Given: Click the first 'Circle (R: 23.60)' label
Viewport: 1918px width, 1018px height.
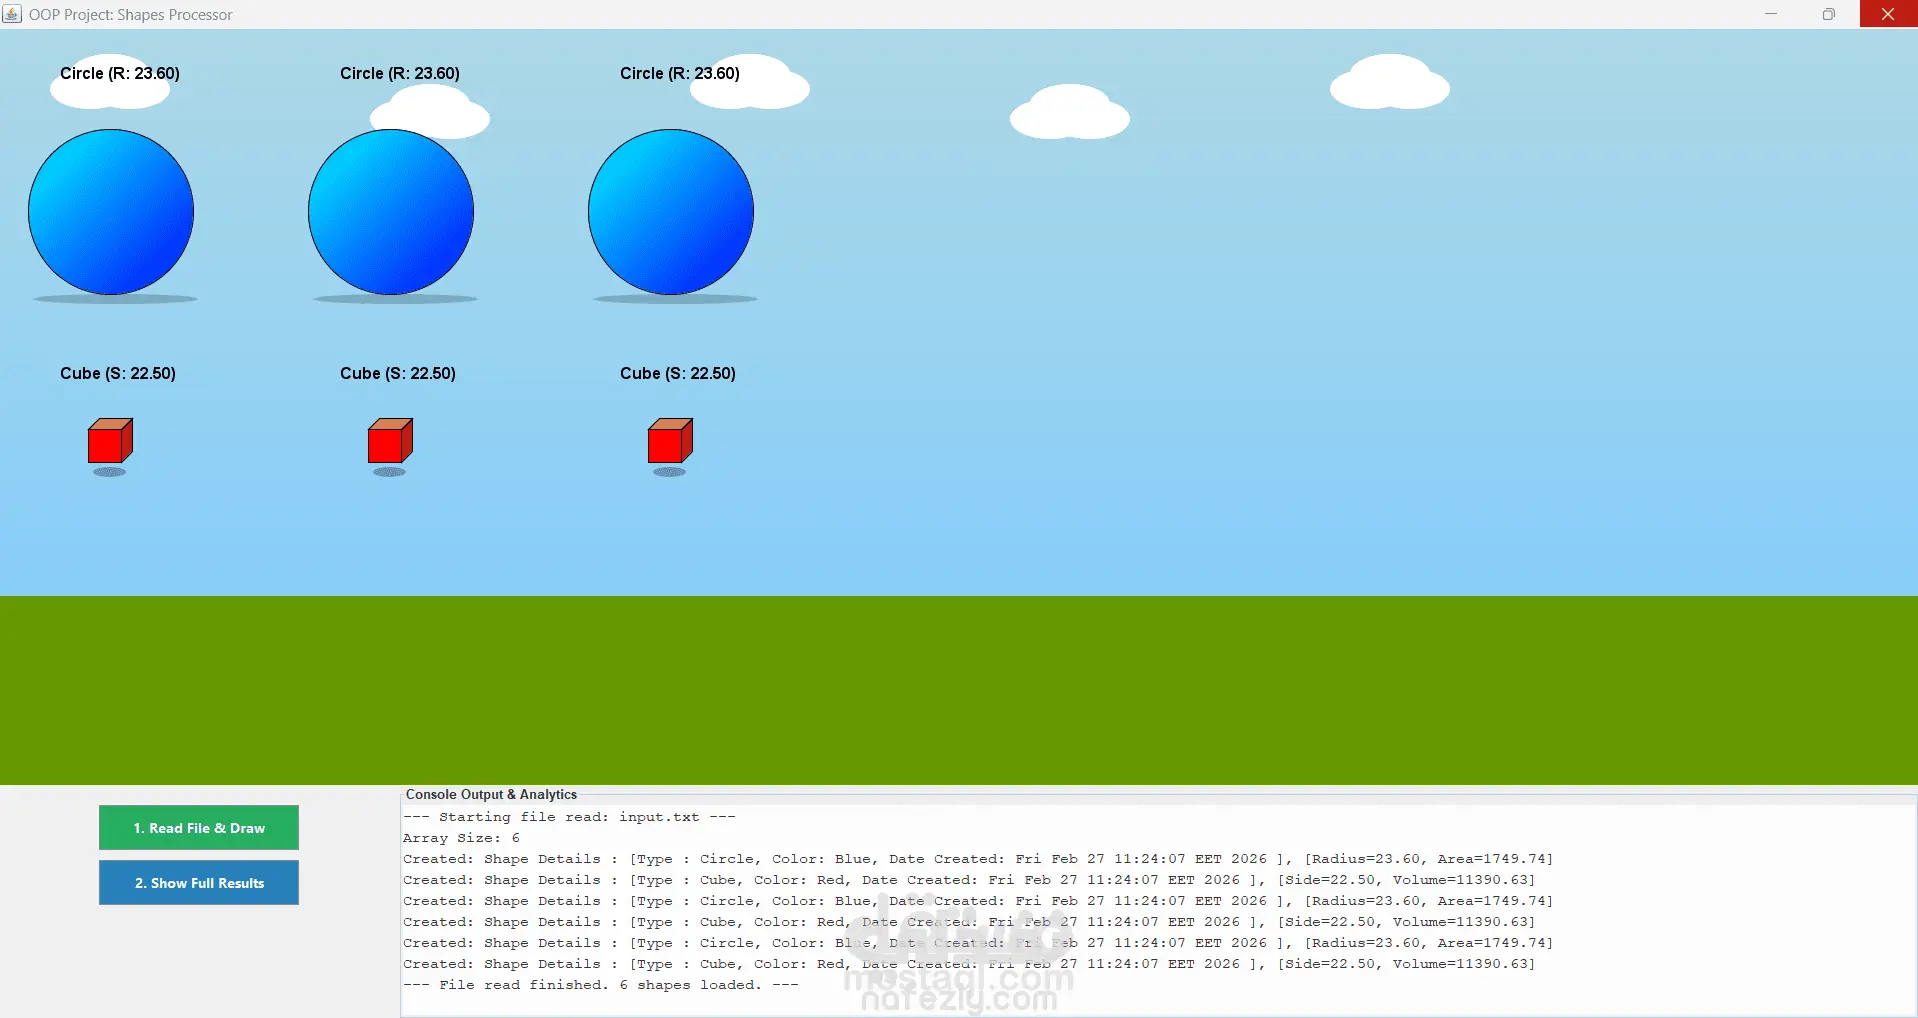Looking at the screenshot, I should (120, 73).
